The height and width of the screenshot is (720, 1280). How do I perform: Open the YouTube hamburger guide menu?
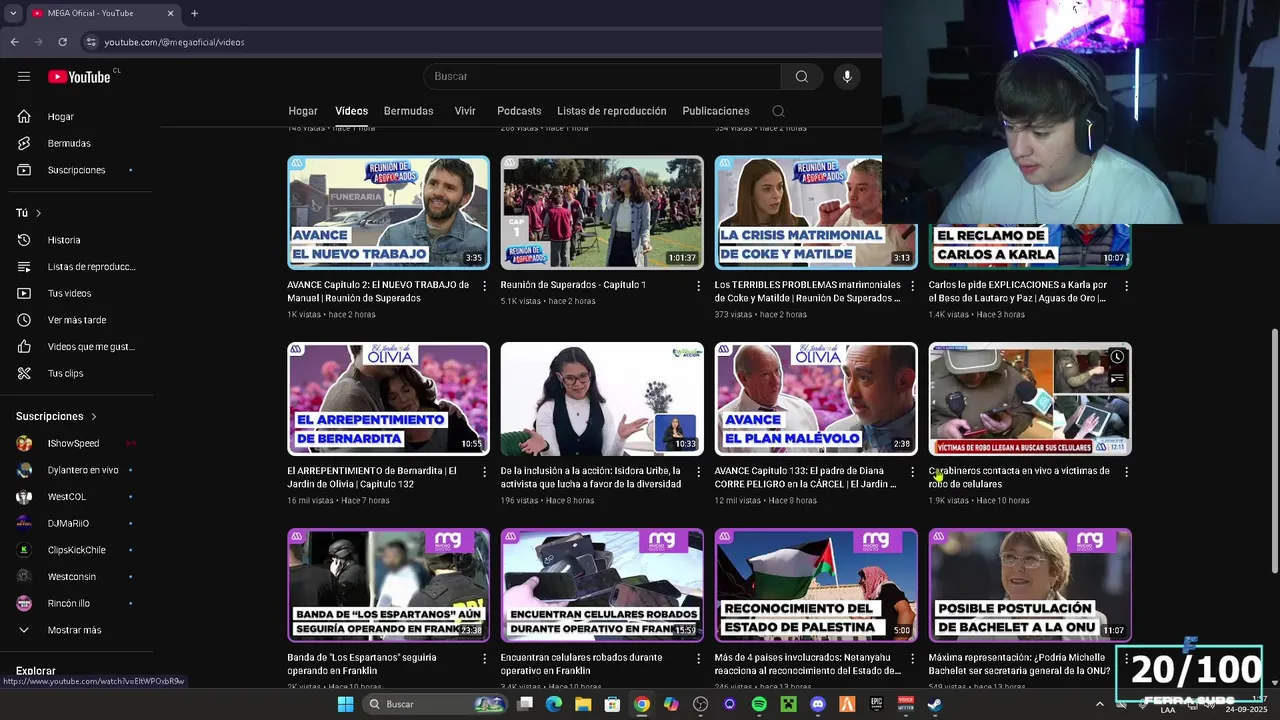pos(24,76)
